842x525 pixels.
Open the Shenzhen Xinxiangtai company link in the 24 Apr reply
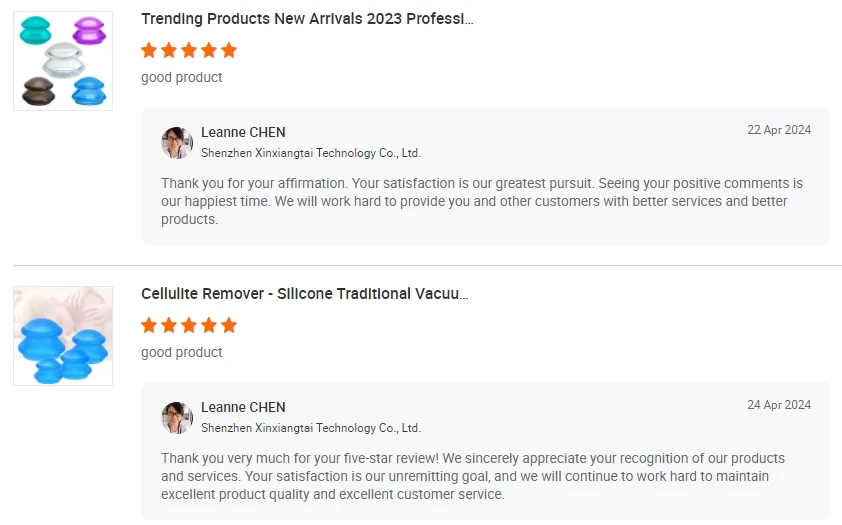(x=310, y=428)
